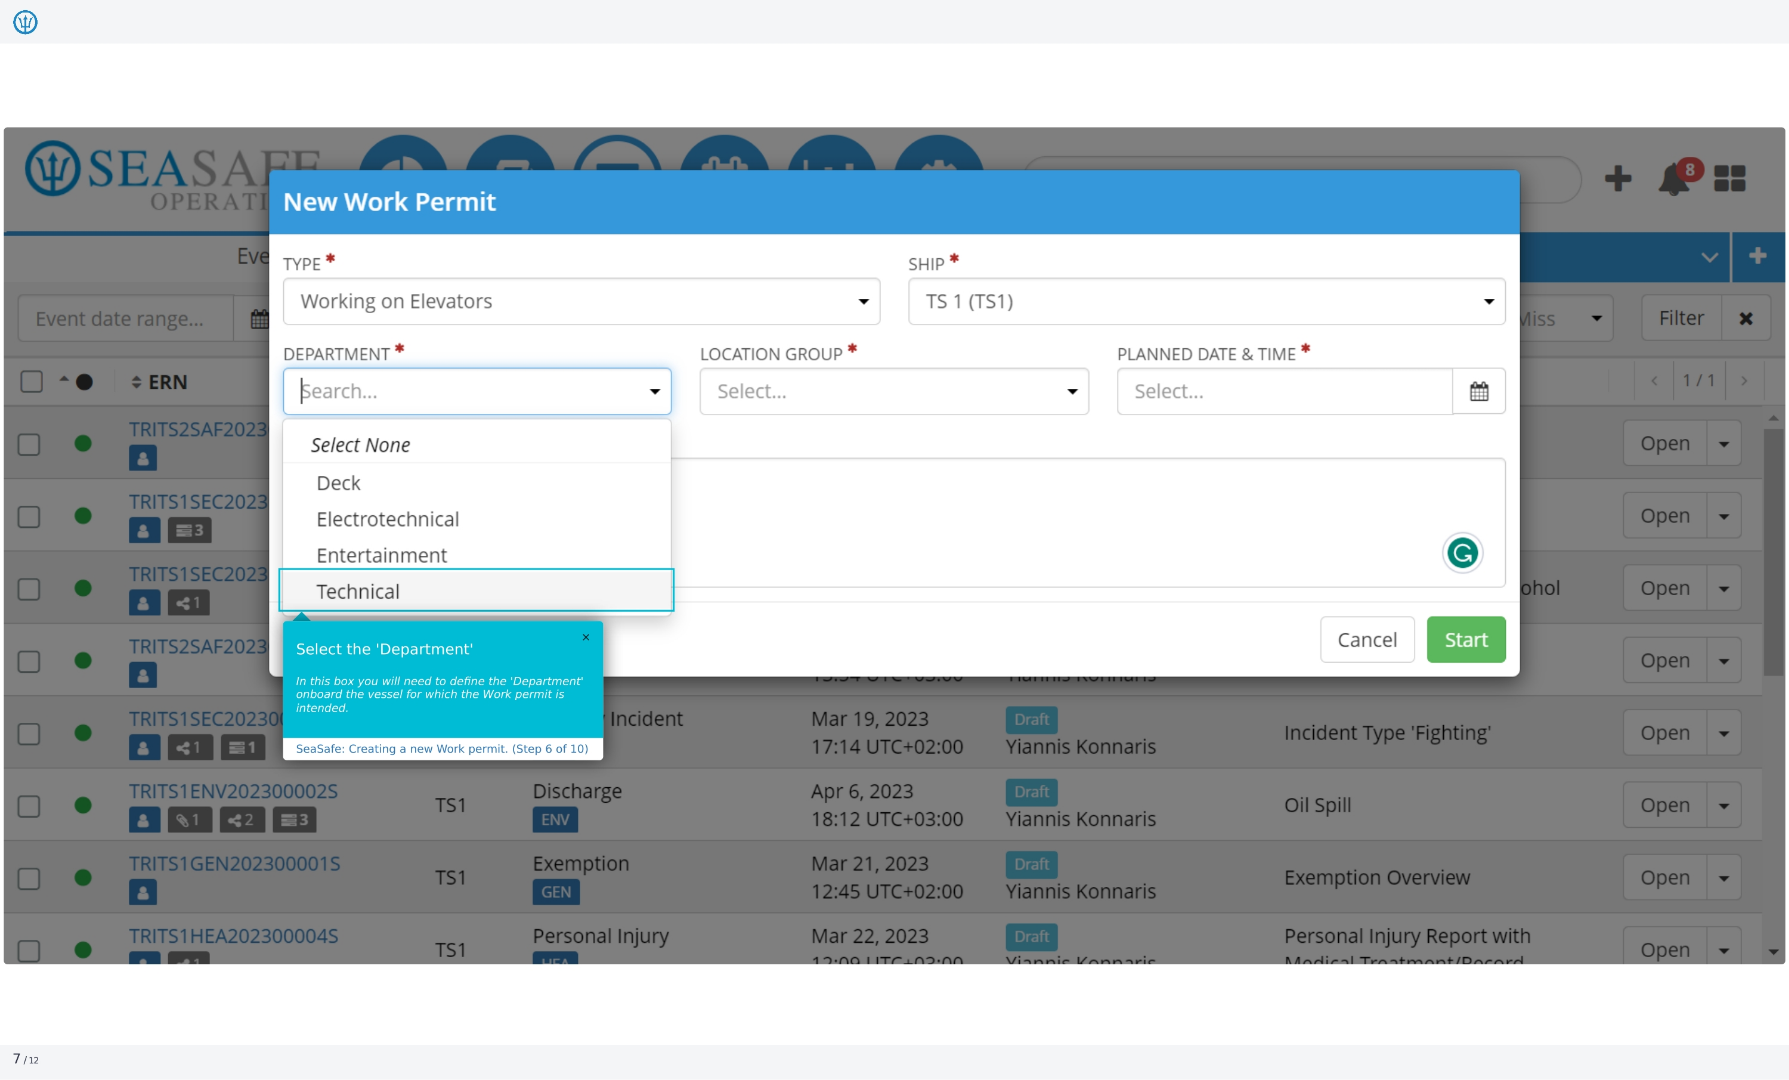Clear filter with the X icon
This screenshot has width=1789, height=1080.
point(1746,319)
